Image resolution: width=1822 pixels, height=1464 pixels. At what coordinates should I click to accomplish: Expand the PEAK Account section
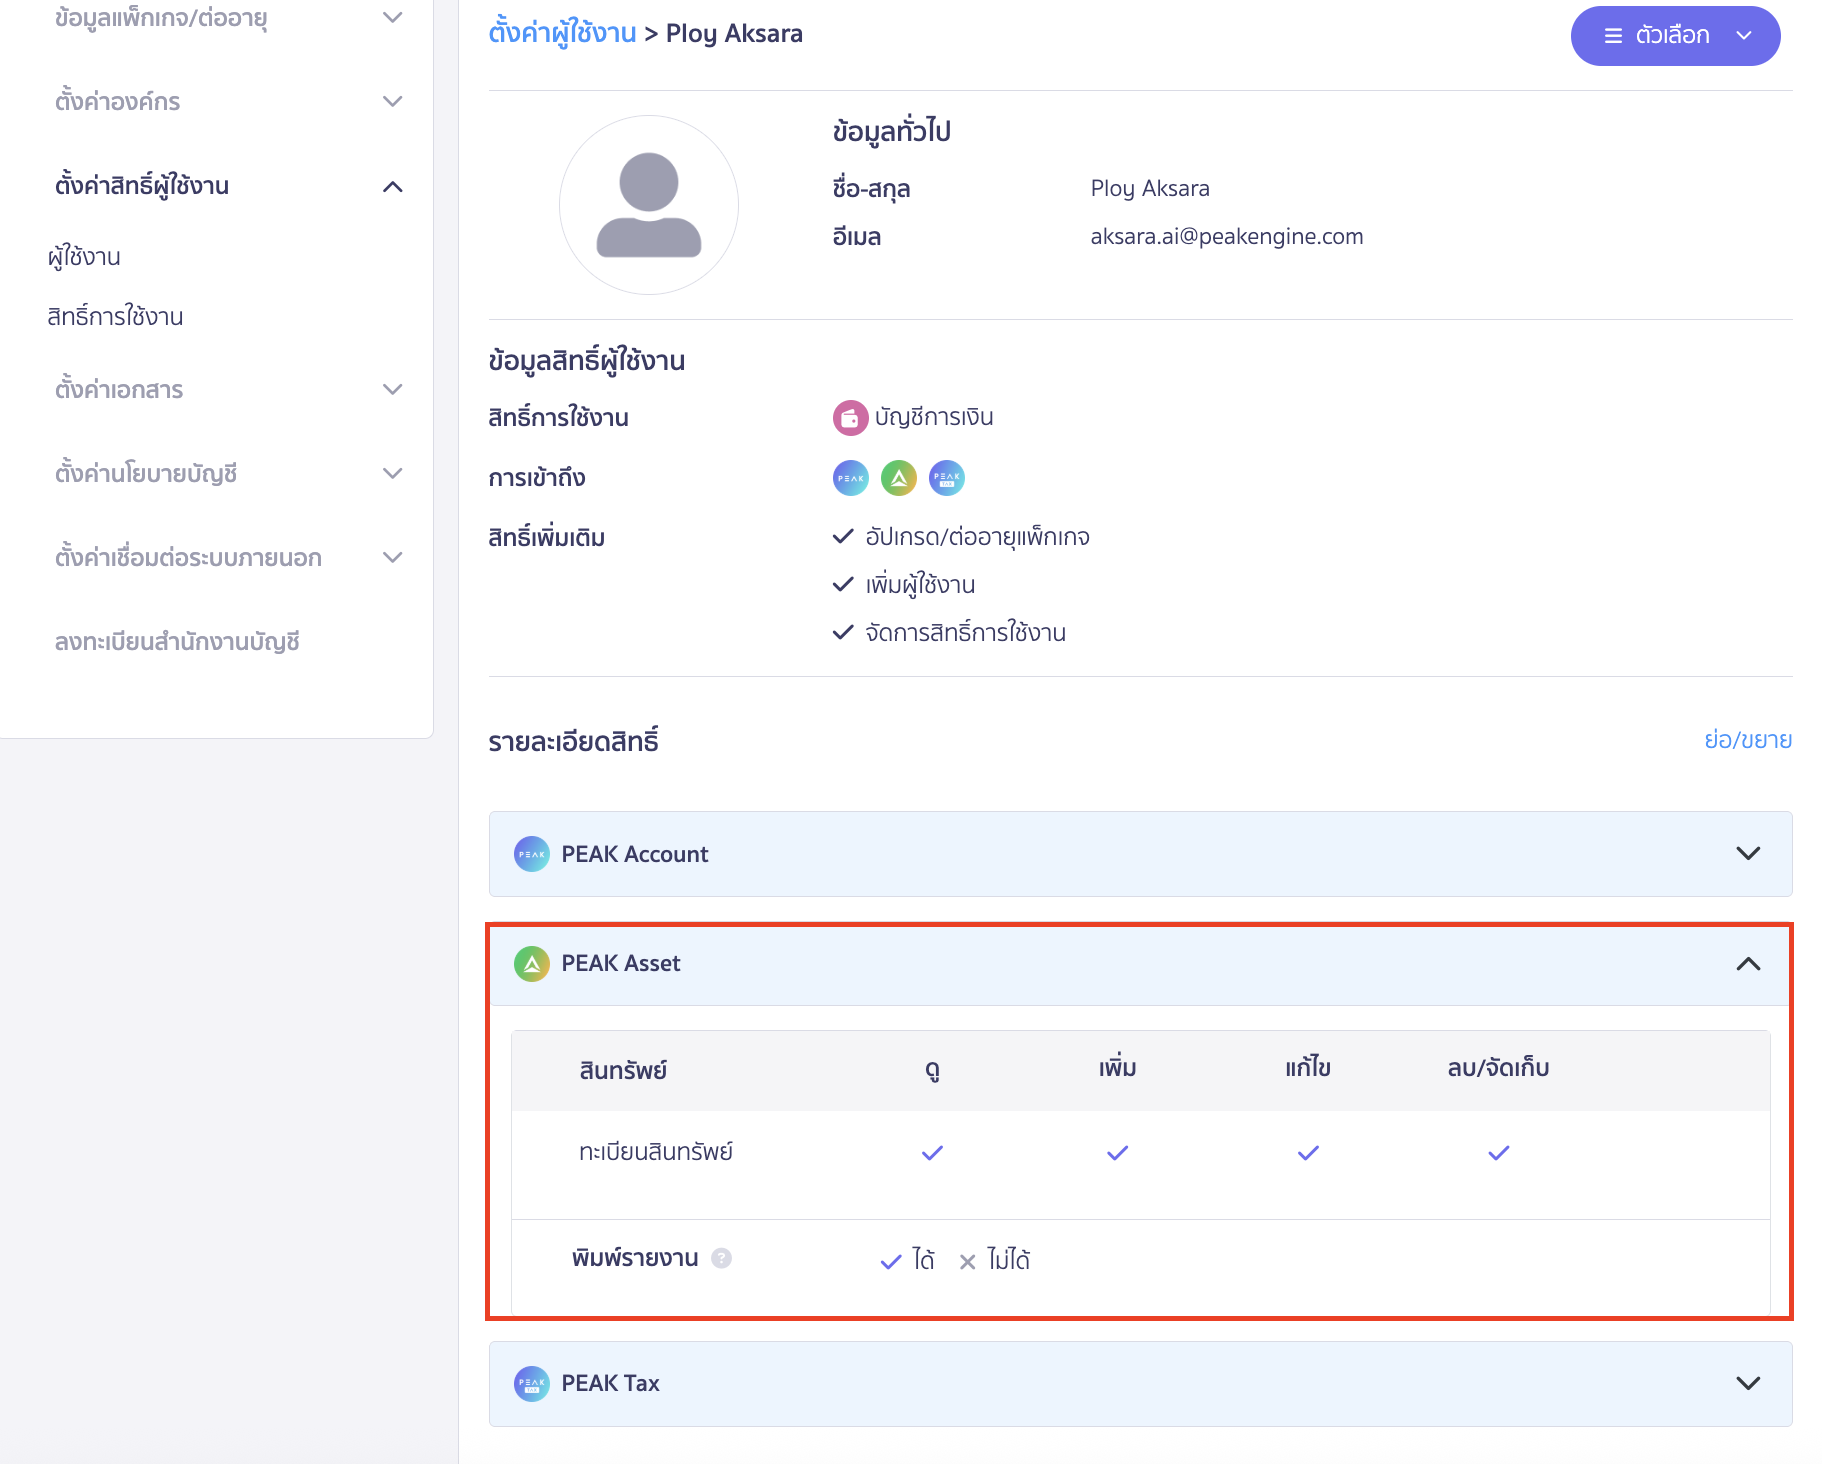pos(1748,854)
